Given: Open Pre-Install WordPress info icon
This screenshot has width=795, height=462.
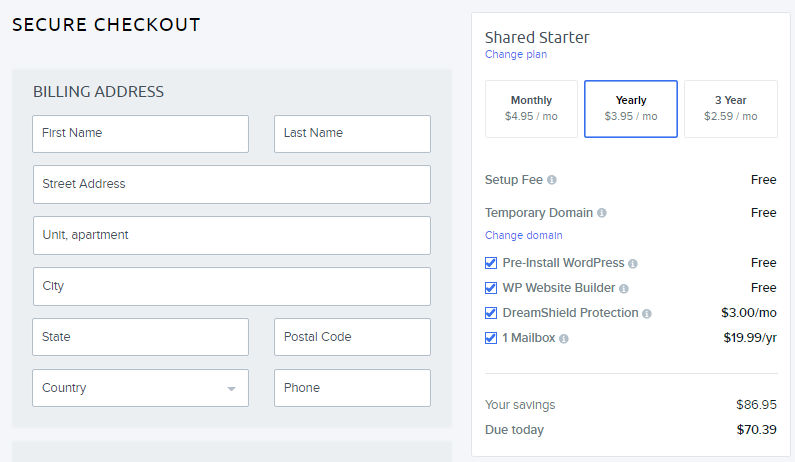Looking at the screenshot, I should (633, 264).
